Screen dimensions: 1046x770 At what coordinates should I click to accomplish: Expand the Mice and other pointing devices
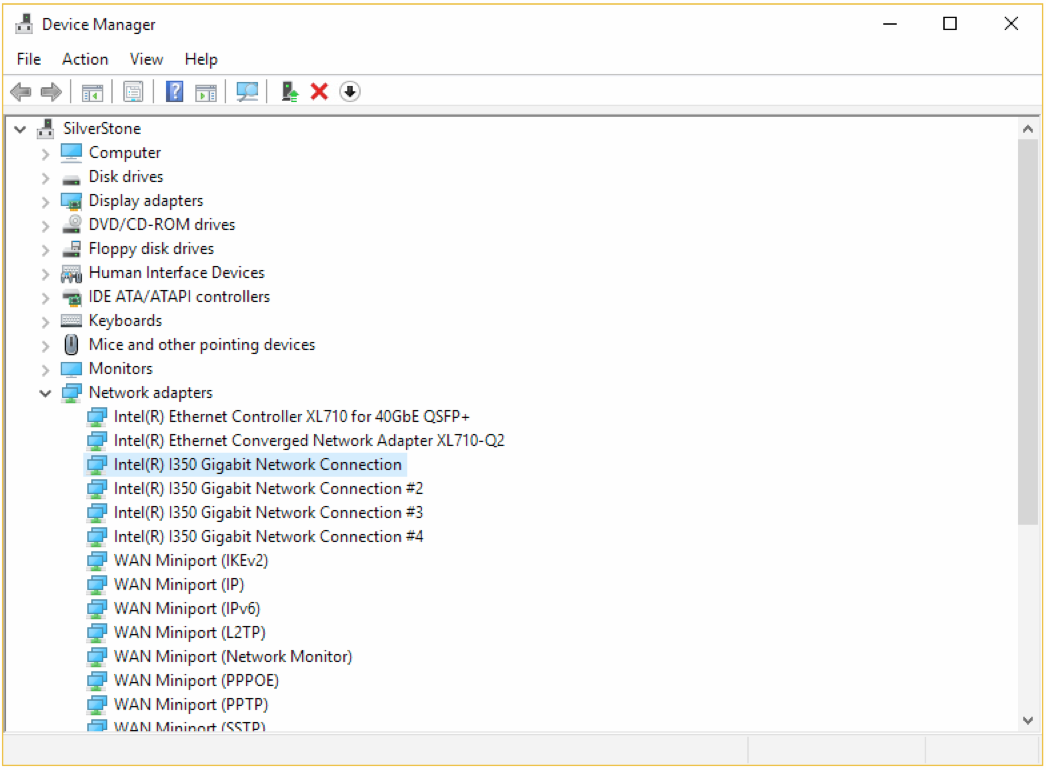coord(45,346)
